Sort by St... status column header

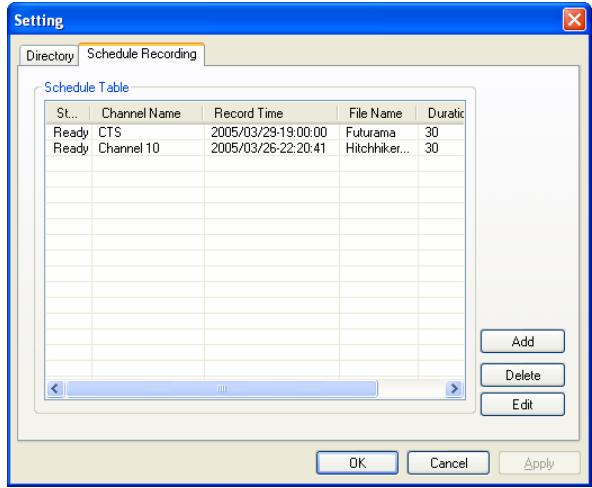coord(68,113)
